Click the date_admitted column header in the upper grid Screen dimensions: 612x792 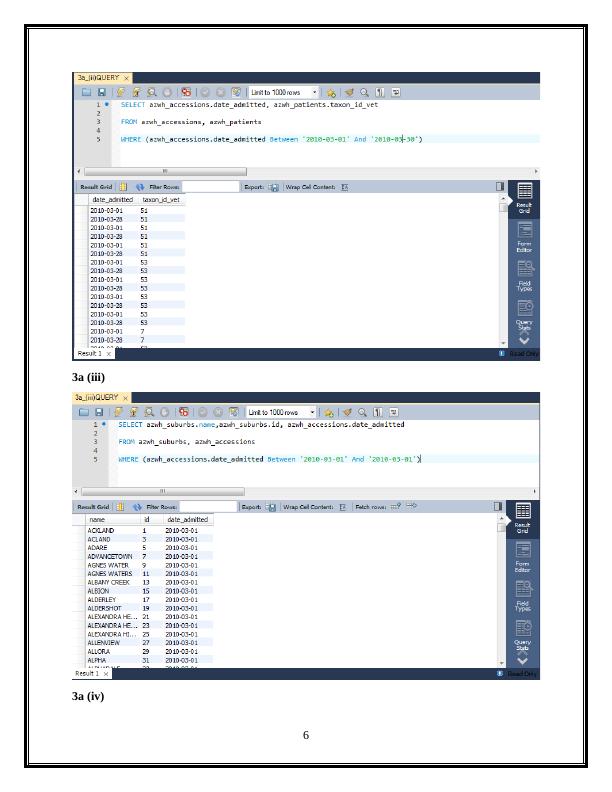[111, 200]
